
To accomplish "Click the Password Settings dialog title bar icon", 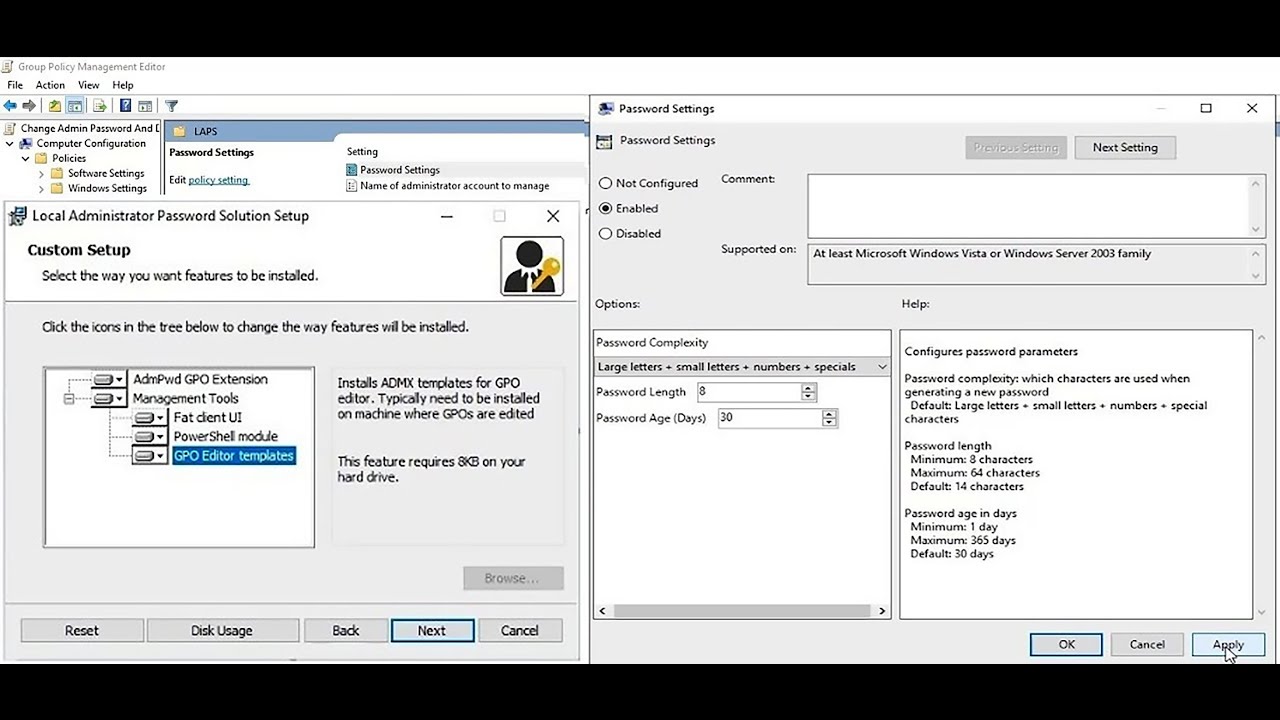I will click(606, 108).
